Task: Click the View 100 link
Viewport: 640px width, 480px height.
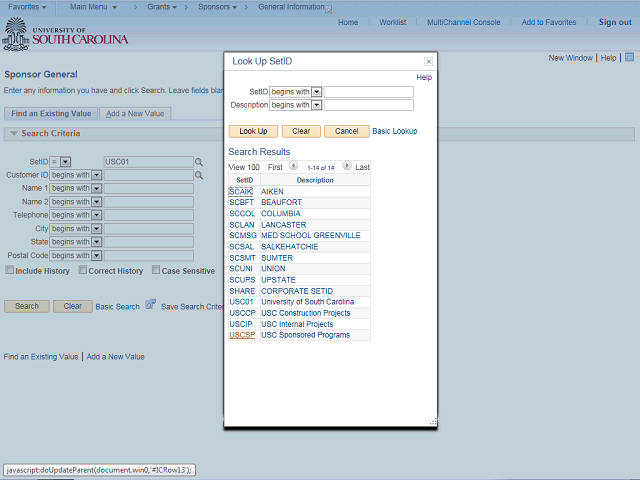Action: coord(244,167)
